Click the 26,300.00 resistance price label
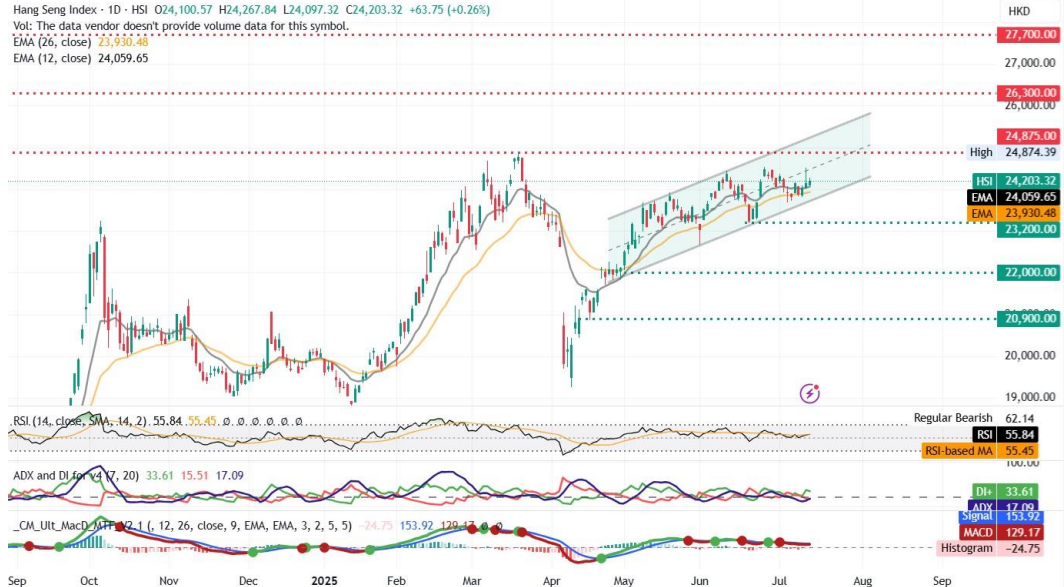1064x587 pixels. click(1027, 92)
